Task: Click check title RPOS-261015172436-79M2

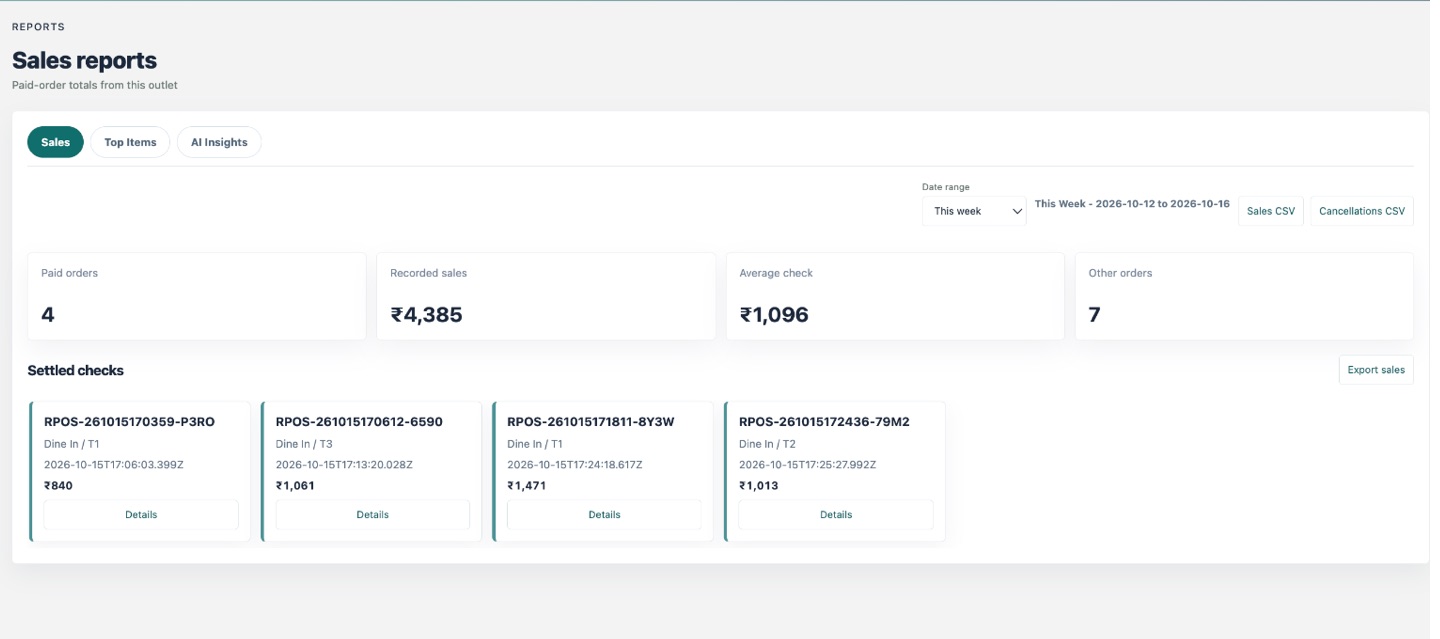Action: click(x=824, y=422)
